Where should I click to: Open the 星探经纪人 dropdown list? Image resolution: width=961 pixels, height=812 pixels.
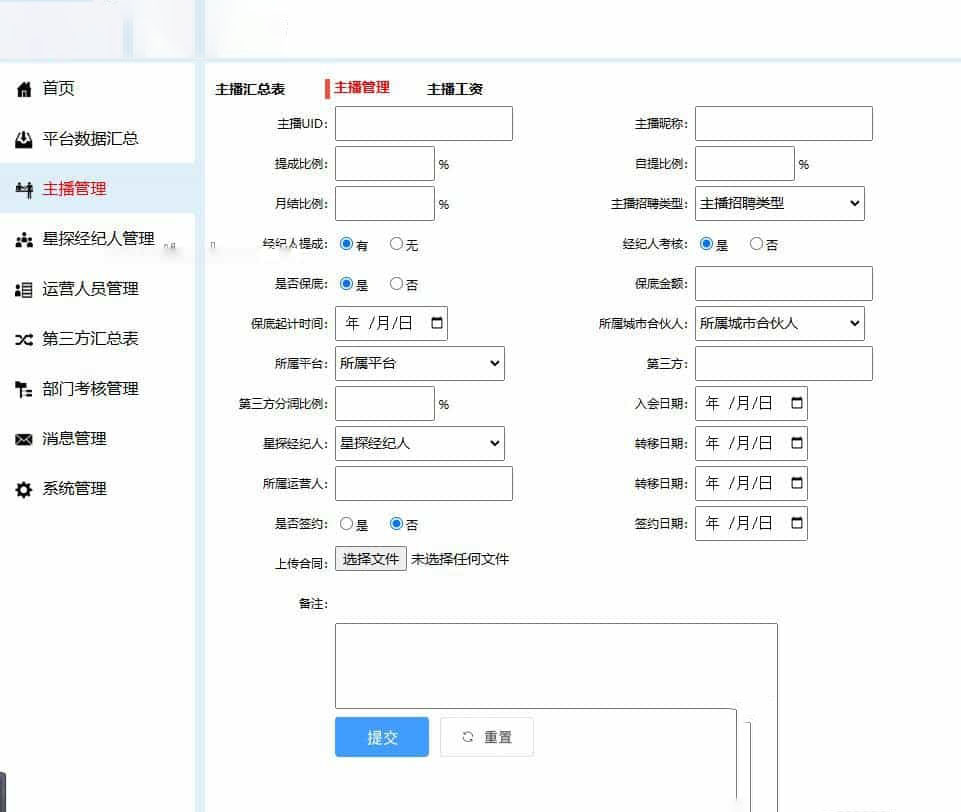click(420, 443)
